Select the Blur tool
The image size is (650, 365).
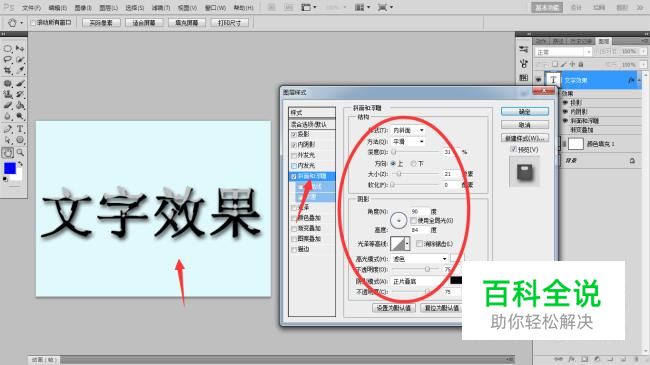coord(7,116)
